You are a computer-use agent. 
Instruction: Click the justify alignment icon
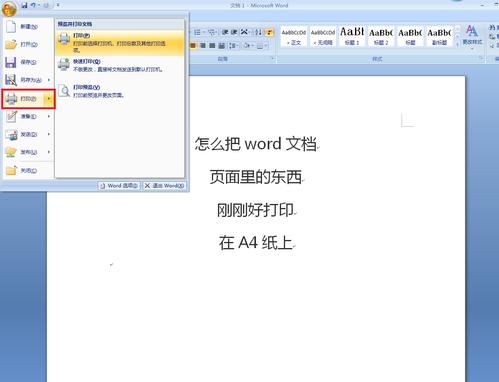pos(212,46)
